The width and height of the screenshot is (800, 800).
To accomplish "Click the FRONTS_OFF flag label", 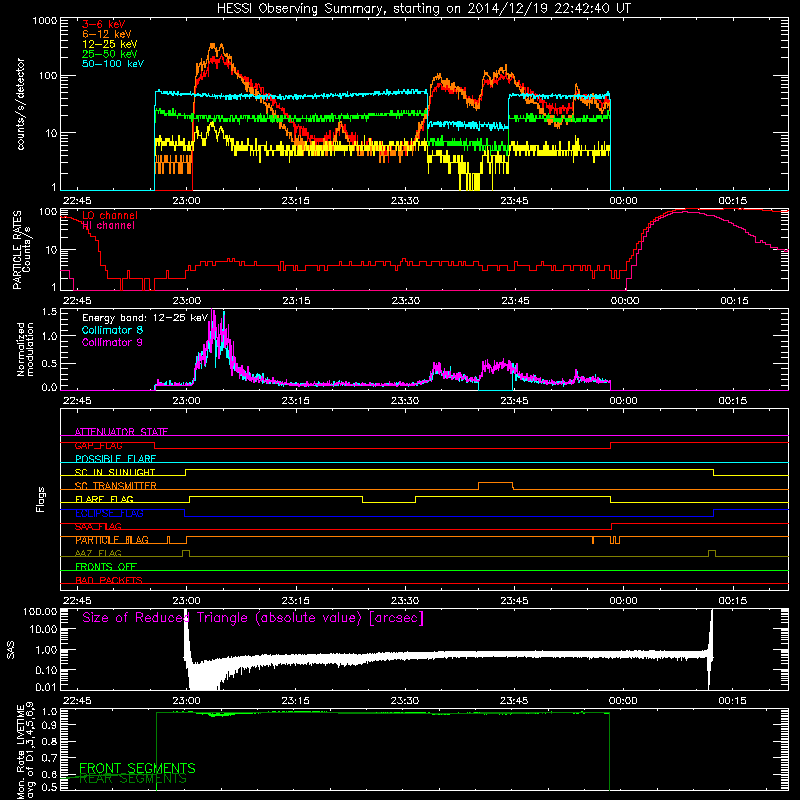I will point(106,567).
